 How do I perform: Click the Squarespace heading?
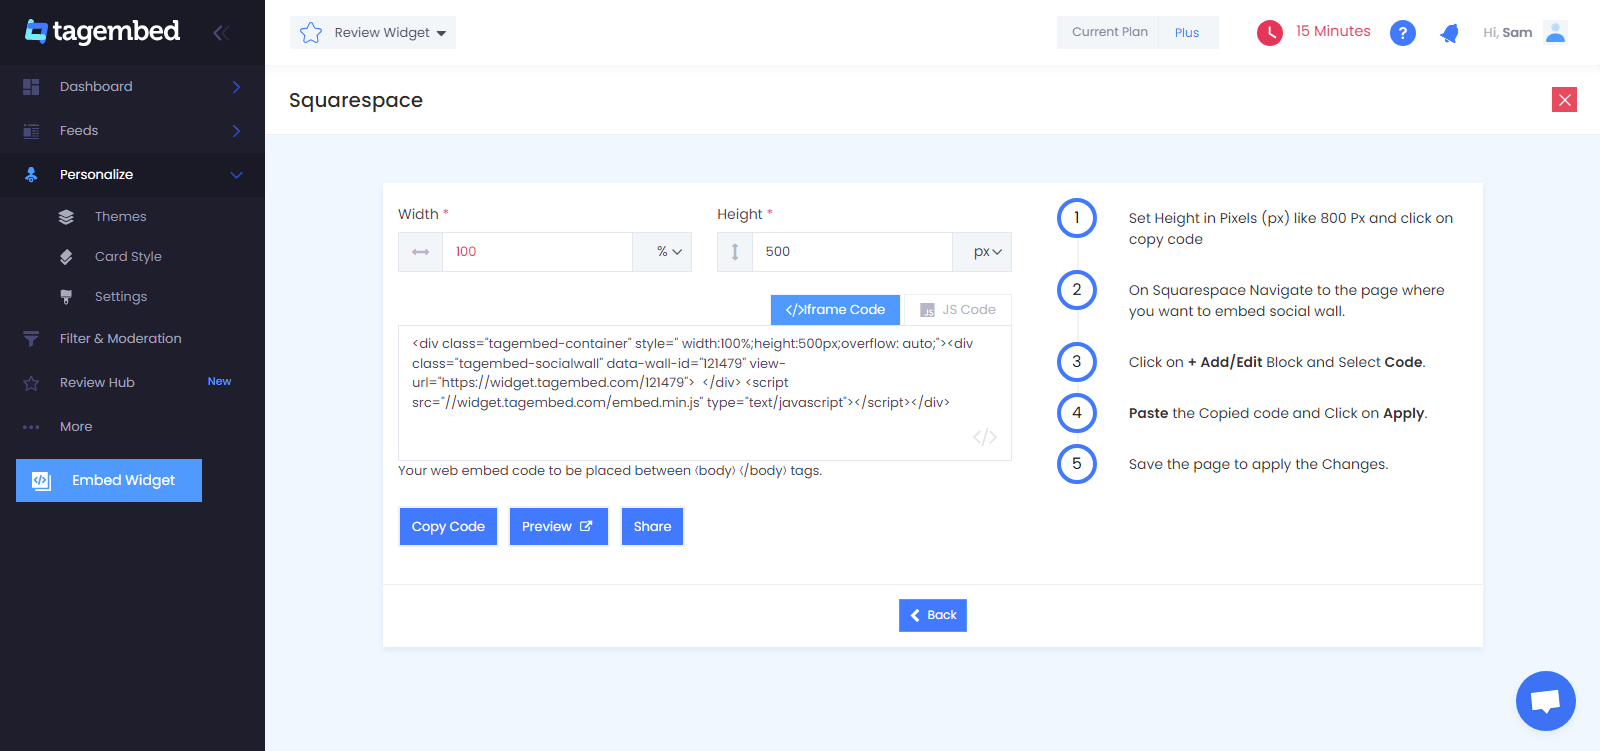click(x=356, y=101)
